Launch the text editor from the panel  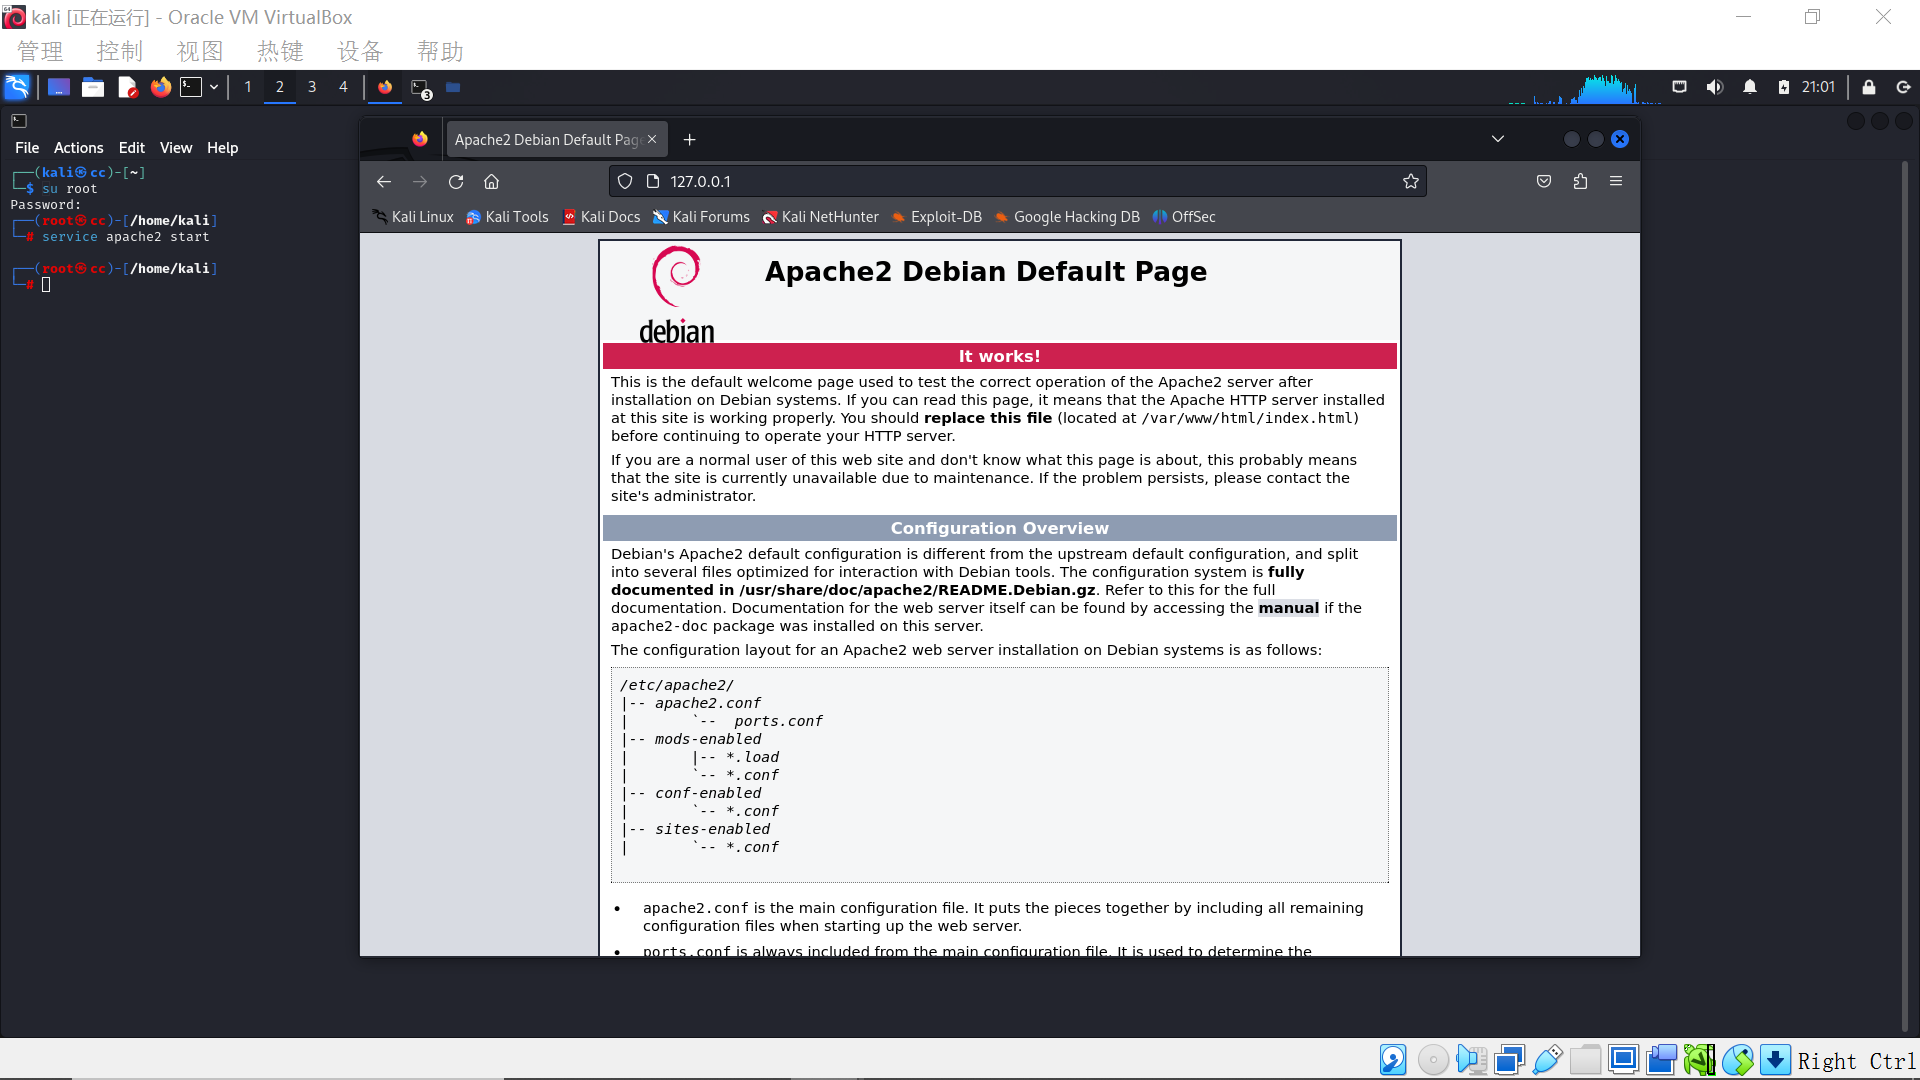tap(127, 87)
